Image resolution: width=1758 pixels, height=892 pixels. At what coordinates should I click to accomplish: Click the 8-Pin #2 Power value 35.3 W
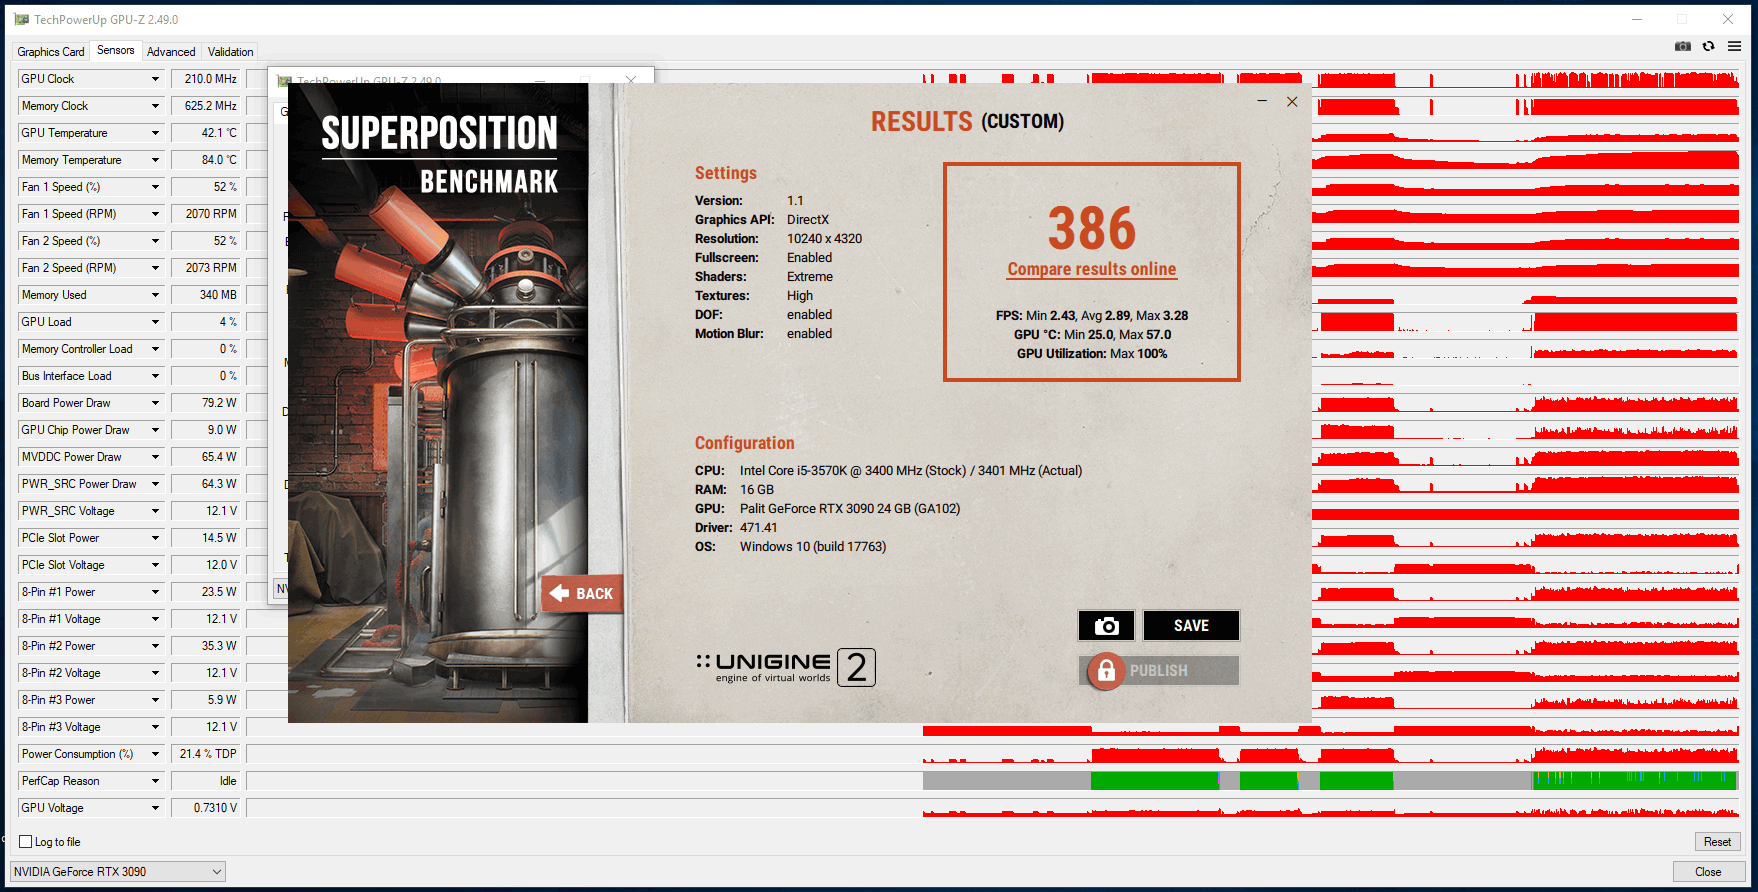(204, 646)
